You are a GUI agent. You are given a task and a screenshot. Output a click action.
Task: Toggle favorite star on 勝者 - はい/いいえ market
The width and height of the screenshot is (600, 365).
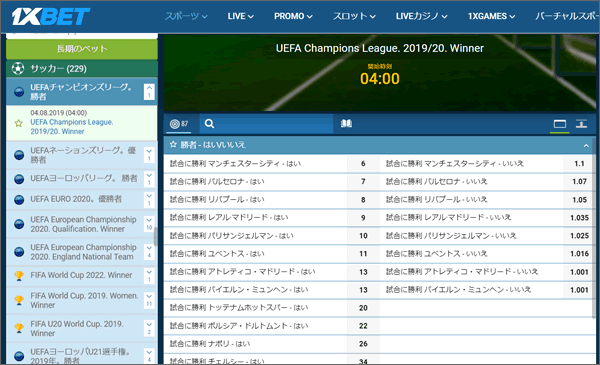[x=173, y=145]
